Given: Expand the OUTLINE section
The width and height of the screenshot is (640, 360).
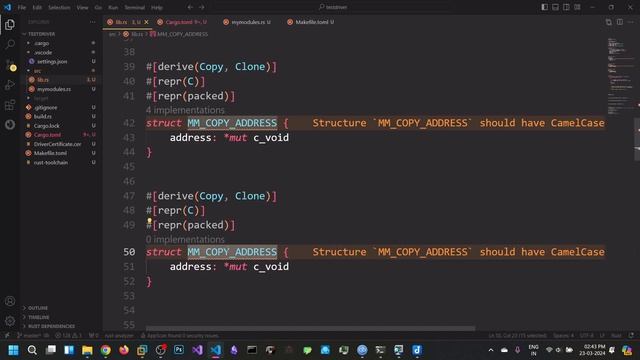Looking at the screenshot, I should [x=38, y=308].
